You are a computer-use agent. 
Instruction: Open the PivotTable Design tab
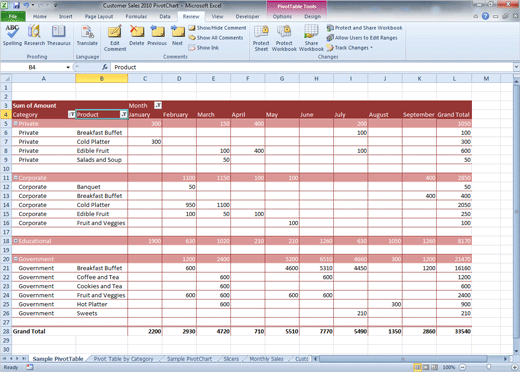pyautogui.click(x=312, y=16)
